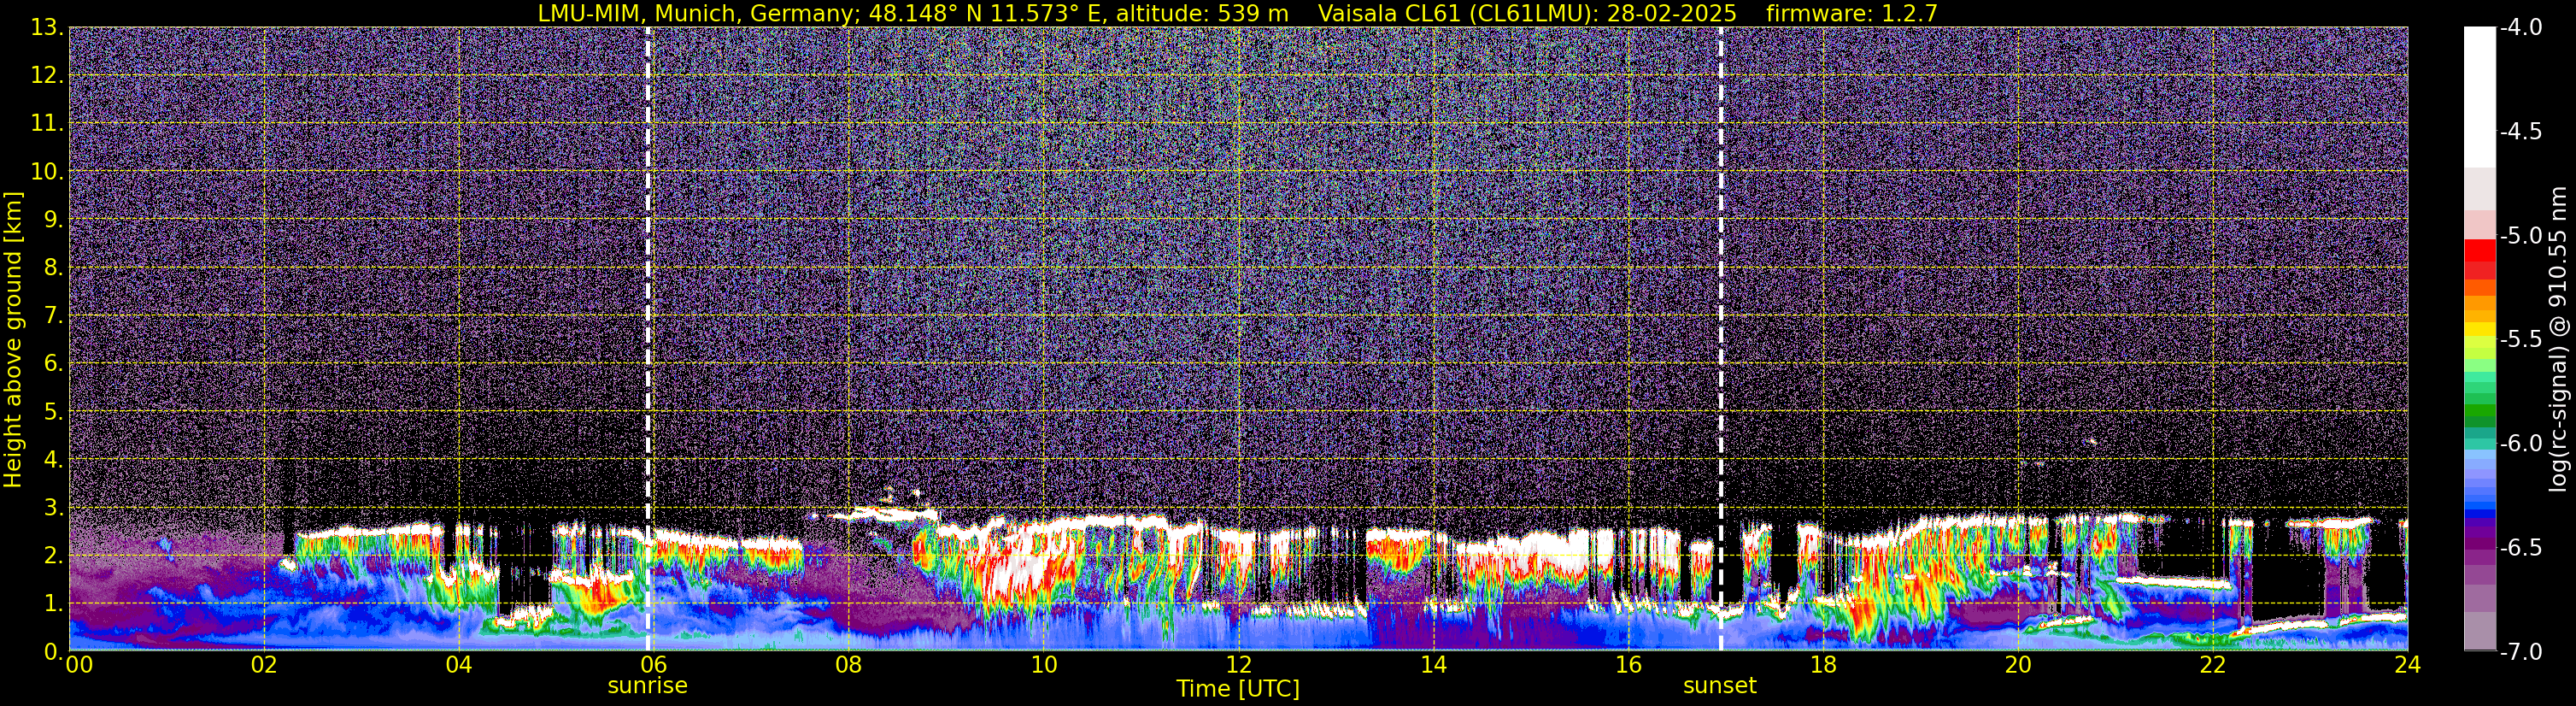The image size is (2576, 706).
Task: Click the '00' tick on the time axis
Action: 78,666
